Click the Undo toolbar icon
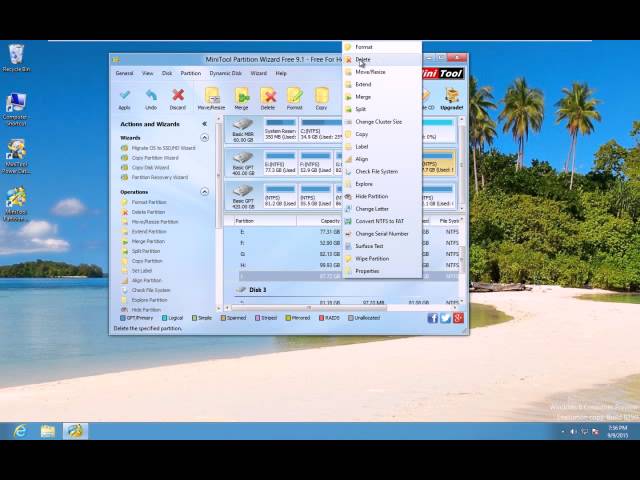 coord(151,99)
